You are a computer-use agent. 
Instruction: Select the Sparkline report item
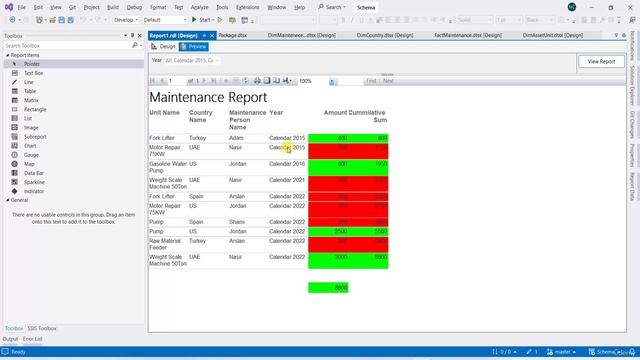tap(73, 182)
